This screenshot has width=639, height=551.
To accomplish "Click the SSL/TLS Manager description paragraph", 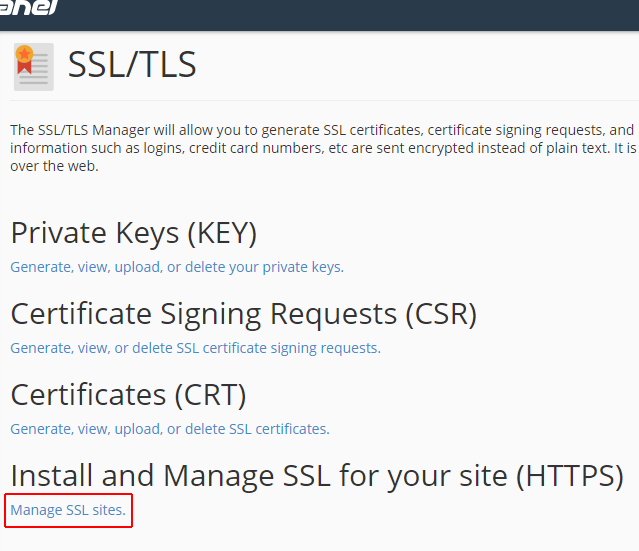I will click(324, 148).
